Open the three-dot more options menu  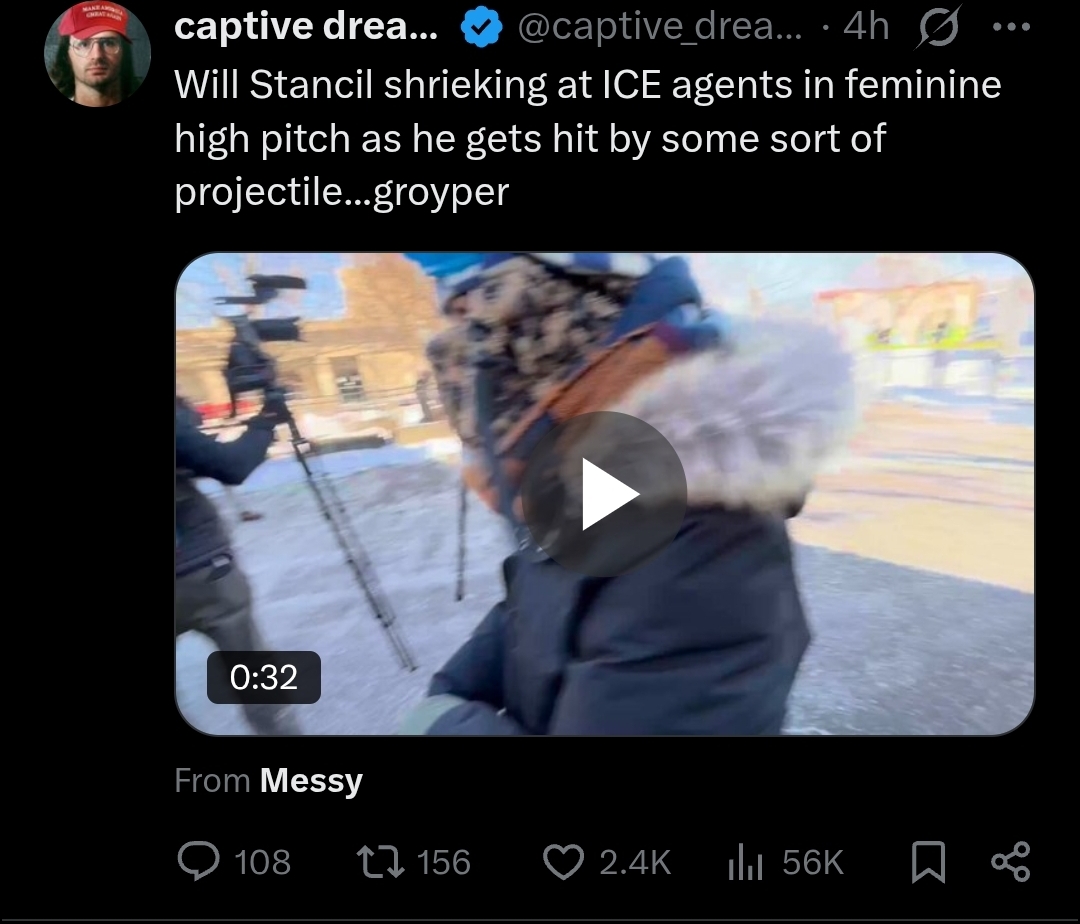[x=1011, y=28]
